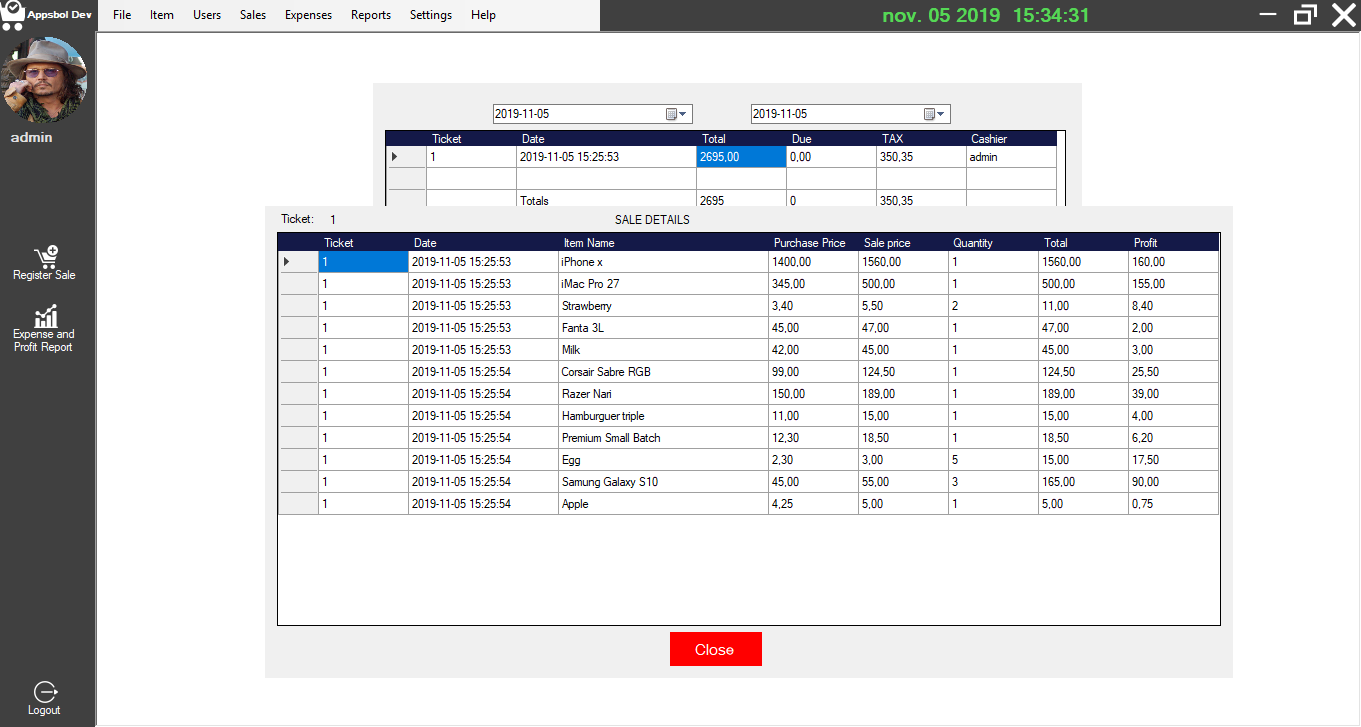Click the Totals row in the sales grid
This screenshot has height=727, width=1361.
(534, 200)
